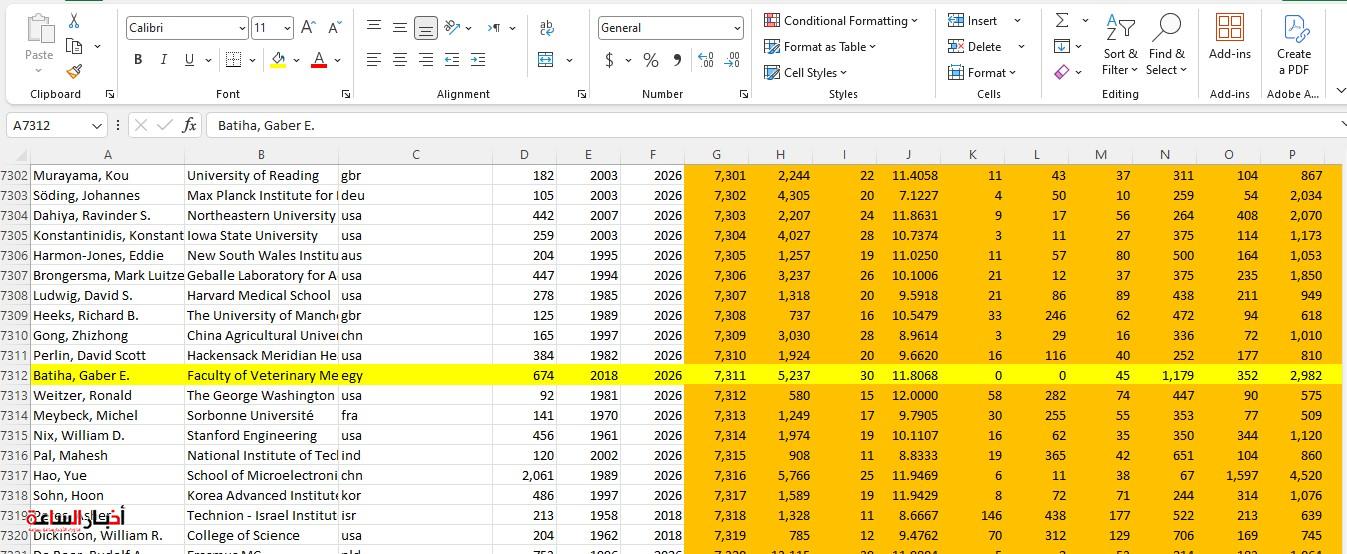The image size is (1347, 554).
Task: Apply accounting dollar number format
Action: pos(609,60)
